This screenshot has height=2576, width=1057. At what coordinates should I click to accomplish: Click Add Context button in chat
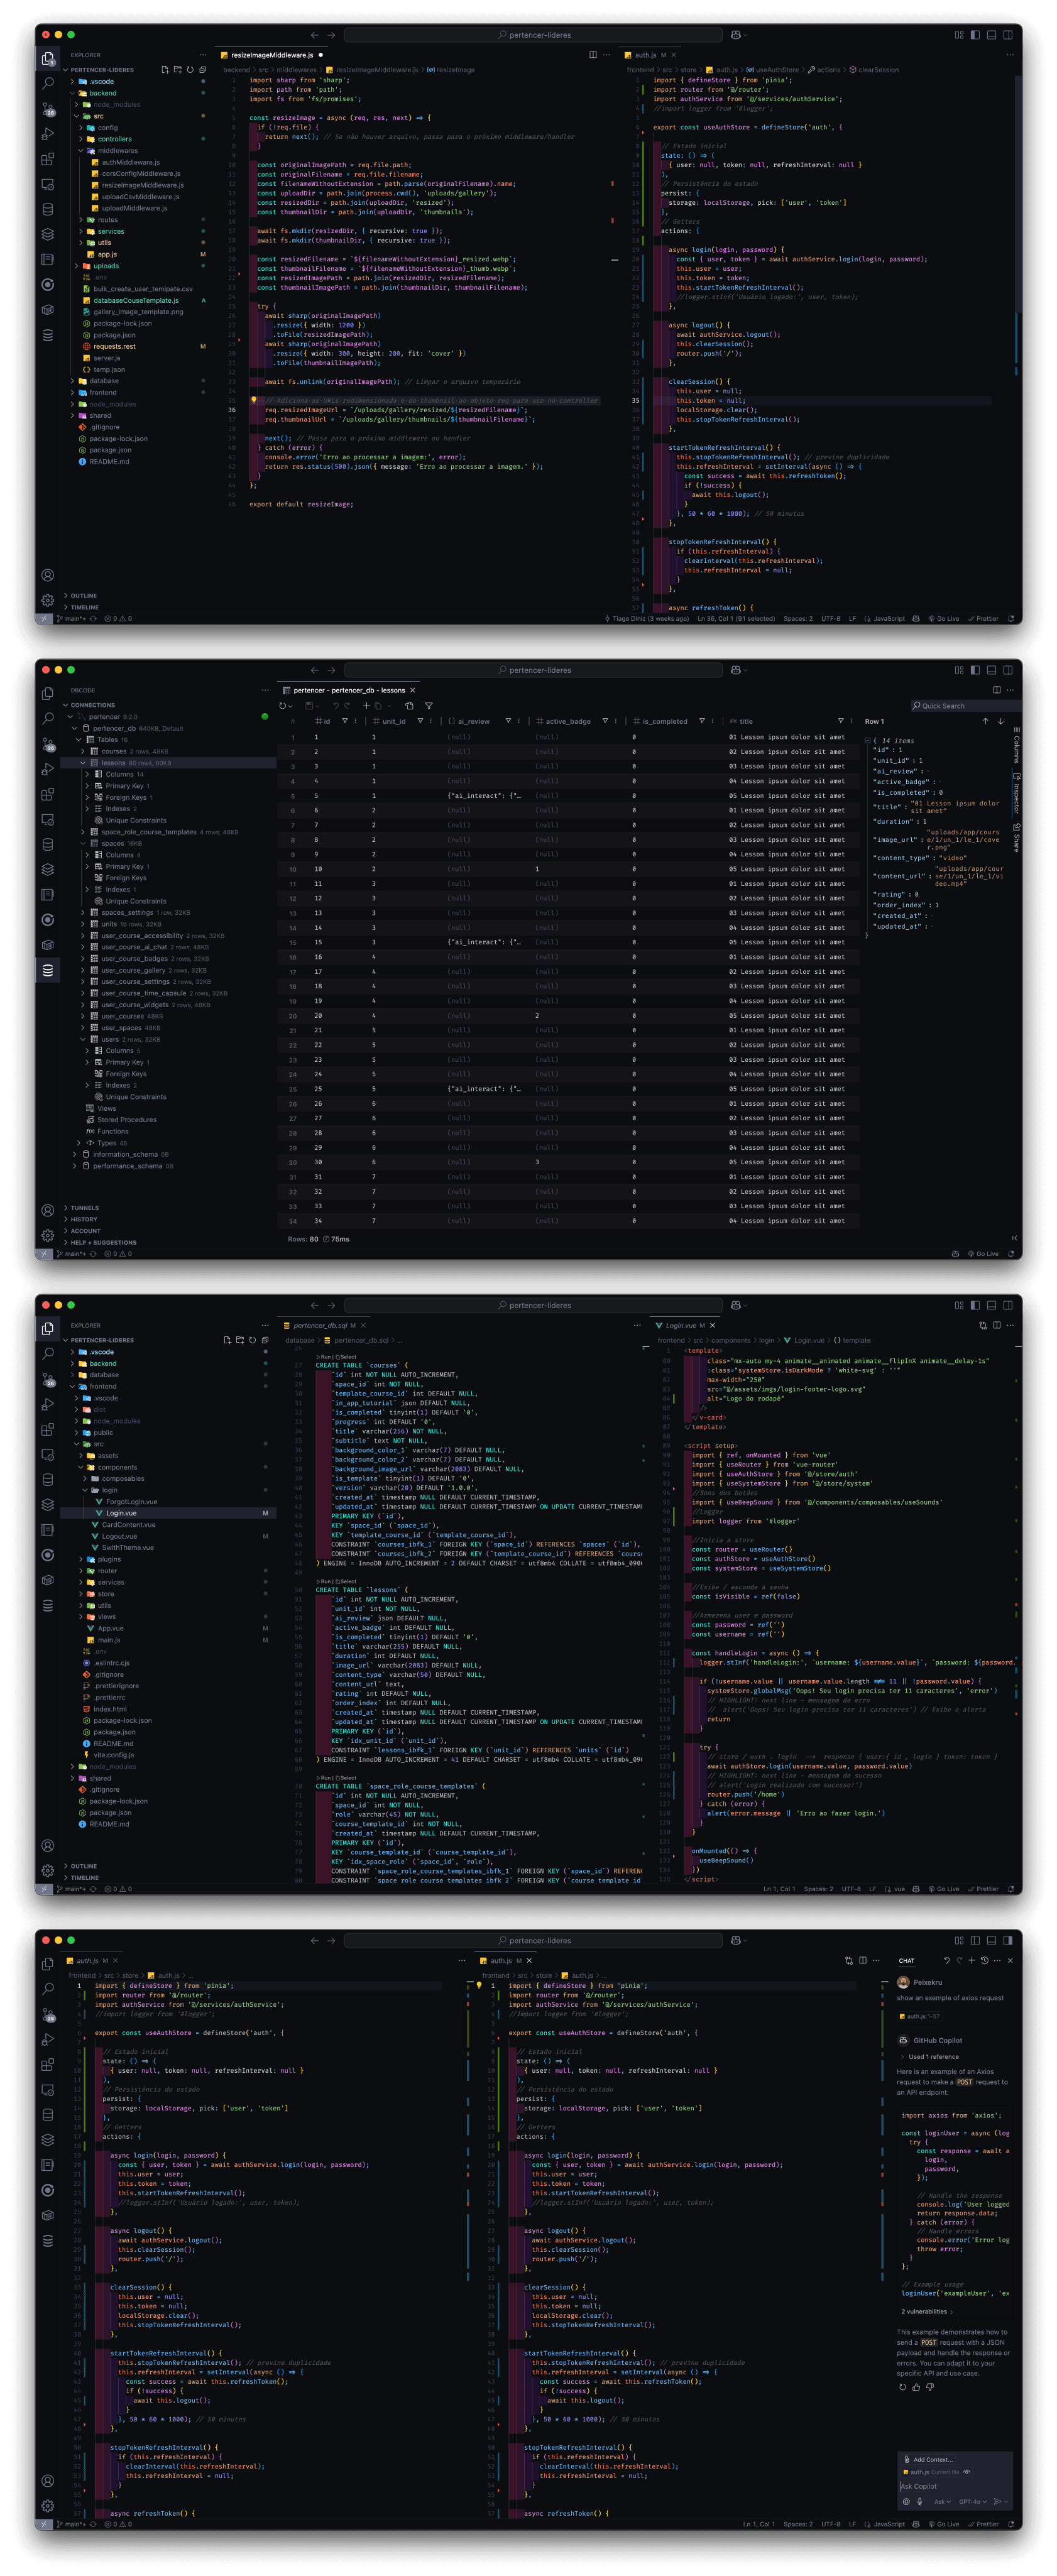click(x=927, y=2459)
